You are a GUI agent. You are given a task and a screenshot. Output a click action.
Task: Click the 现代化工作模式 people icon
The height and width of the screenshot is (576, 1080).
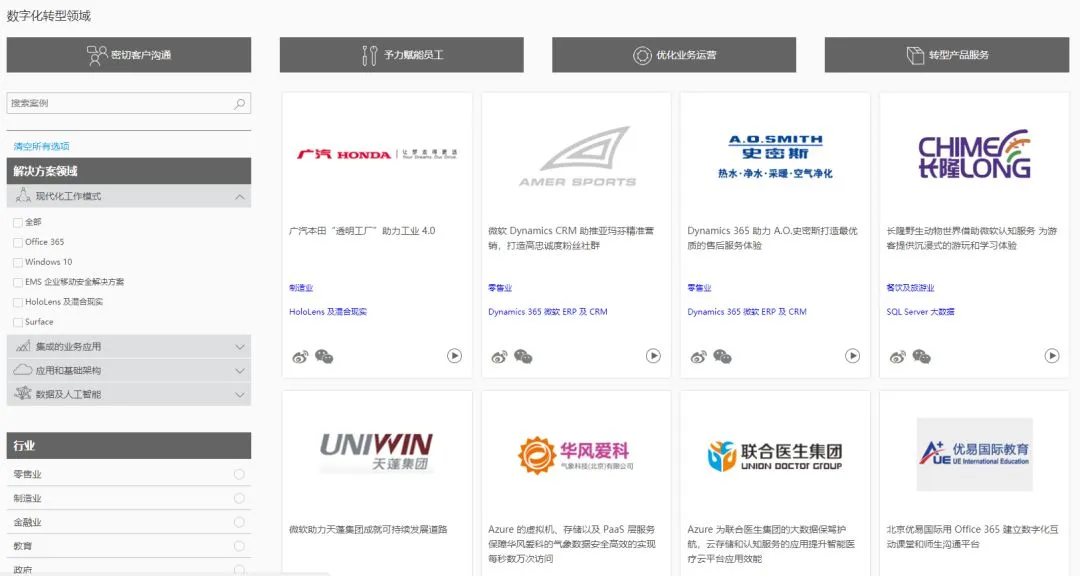click(x=23, y=196)
